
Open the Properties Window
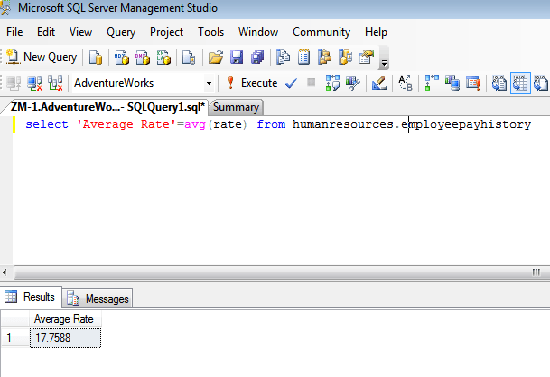(x=367, y=57)
